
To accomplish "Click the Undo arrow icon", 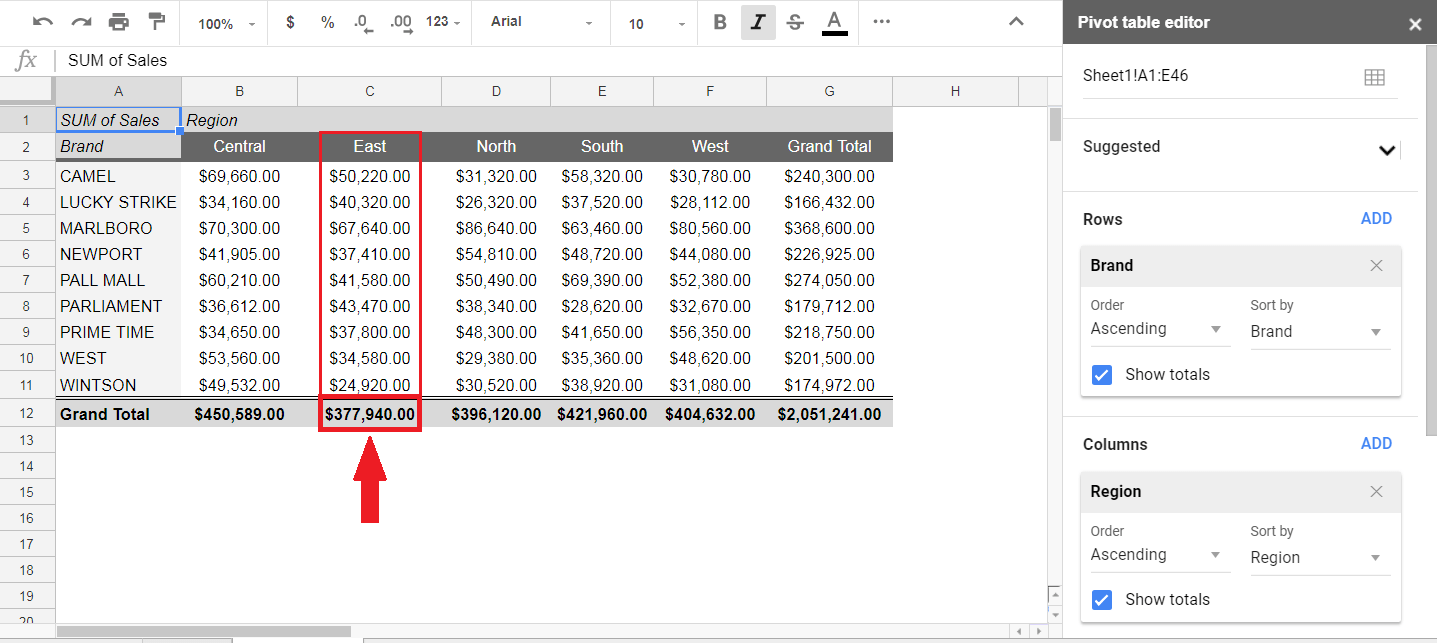I will pyautogui.click(x=43, y=22).
